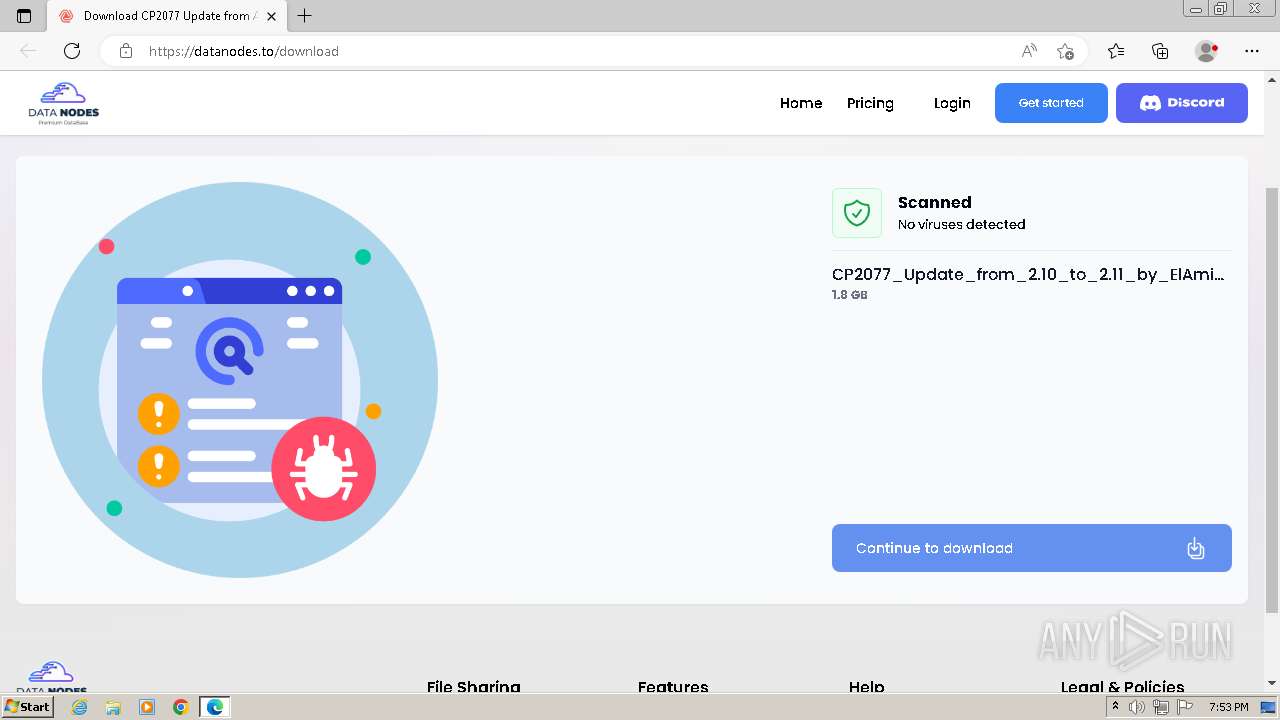The image size is (1280, 720).
Task: Open Settings and more ellipsis menu
Action: pyautogui.click(x=1252, y=51)
